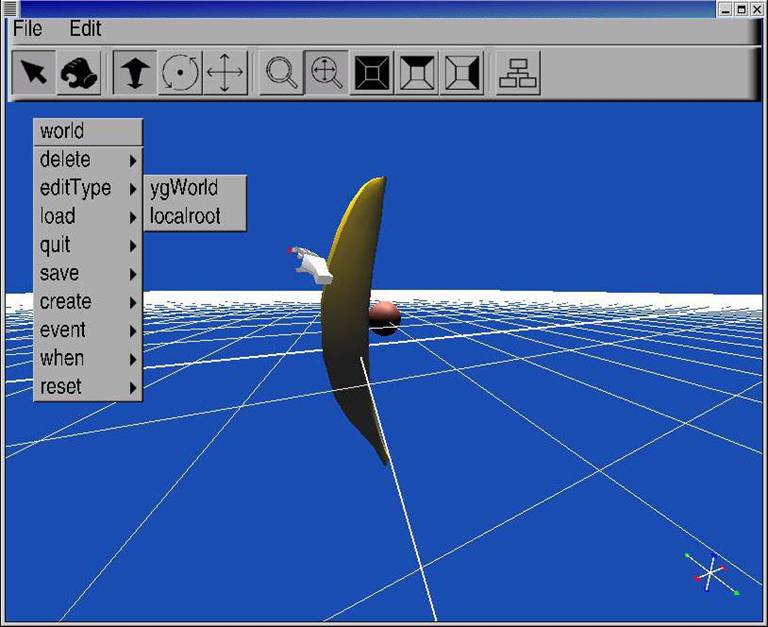This screenshot has width=768, height=627.
Task: Open the Edit menu
Action: (x=85, y=28)
